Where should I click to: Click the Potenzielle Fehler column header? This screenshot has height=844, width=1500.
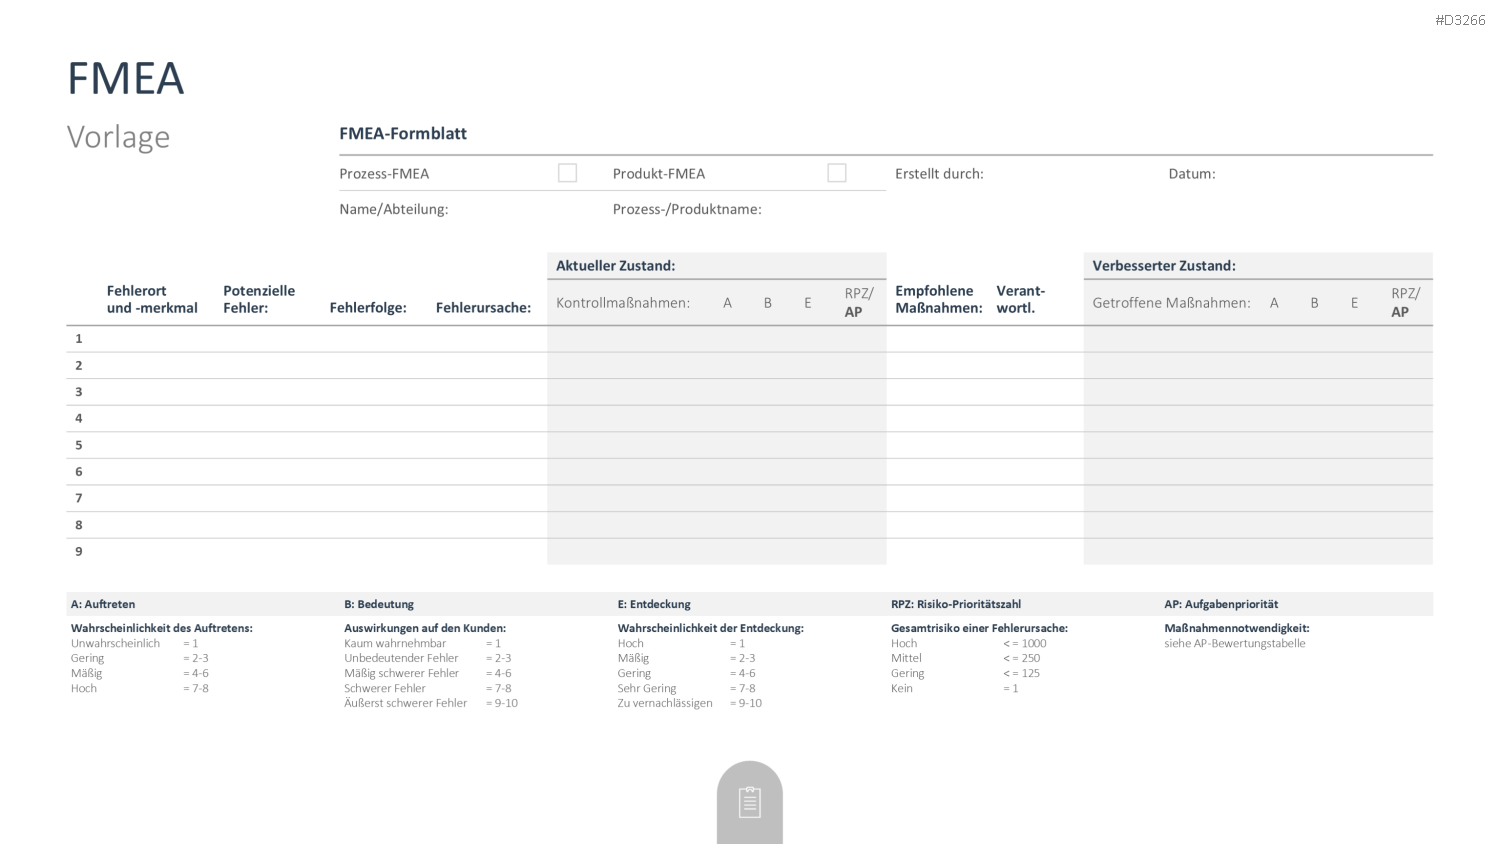(259, 299)
